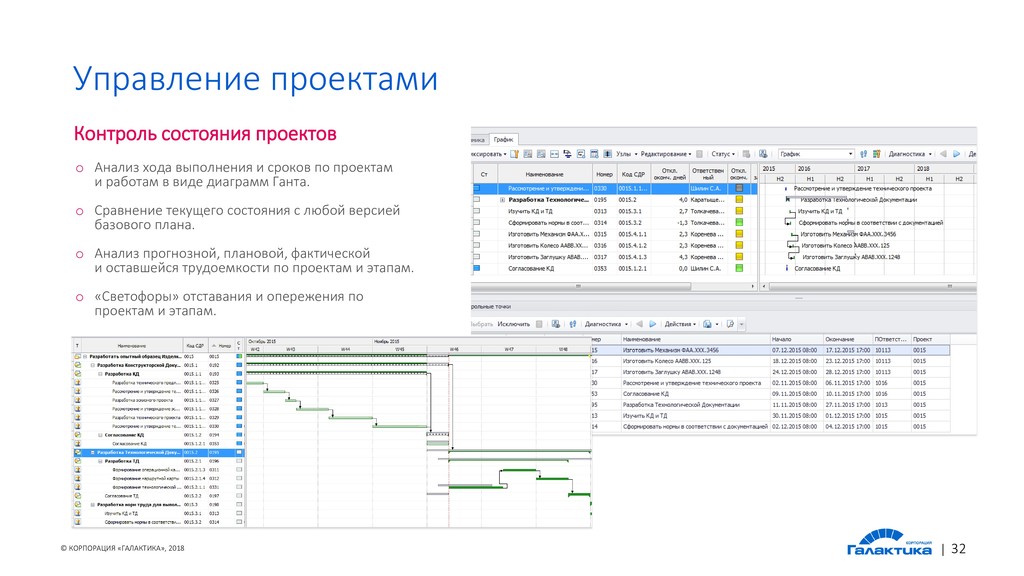This screenshot has height=576, width=1024.
Task: Click task icon of row 0314 in tree
Action: click(x=77, y=522)
